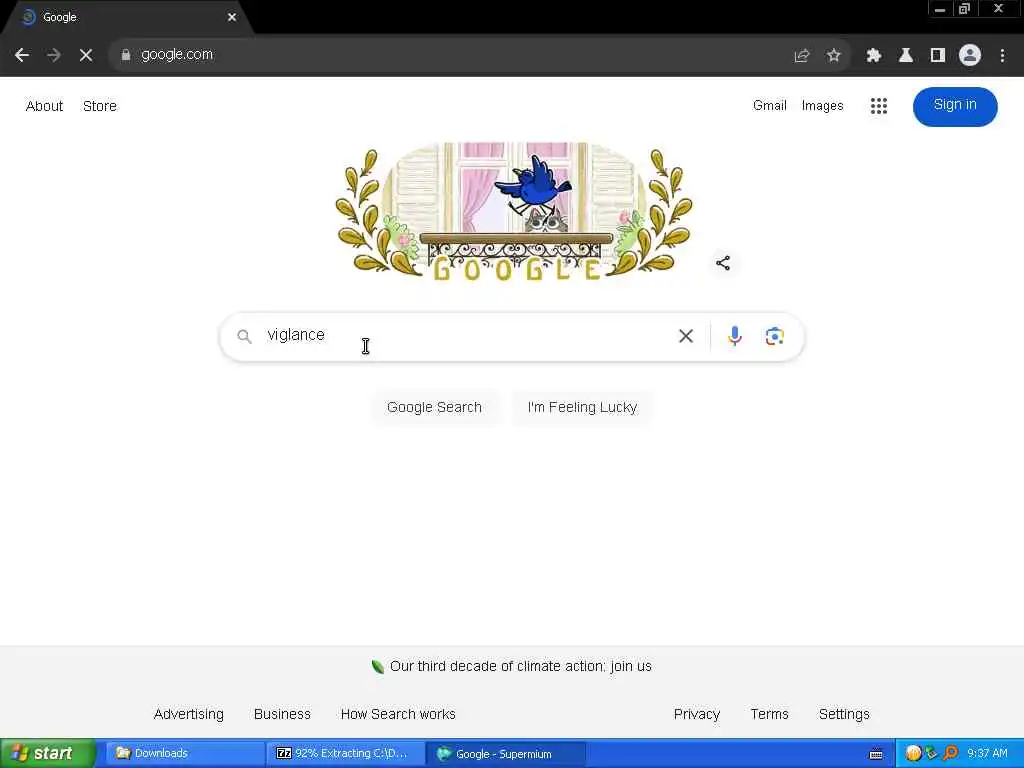Share the Google Doodle
1024x768 pixels.
point(723,263)
